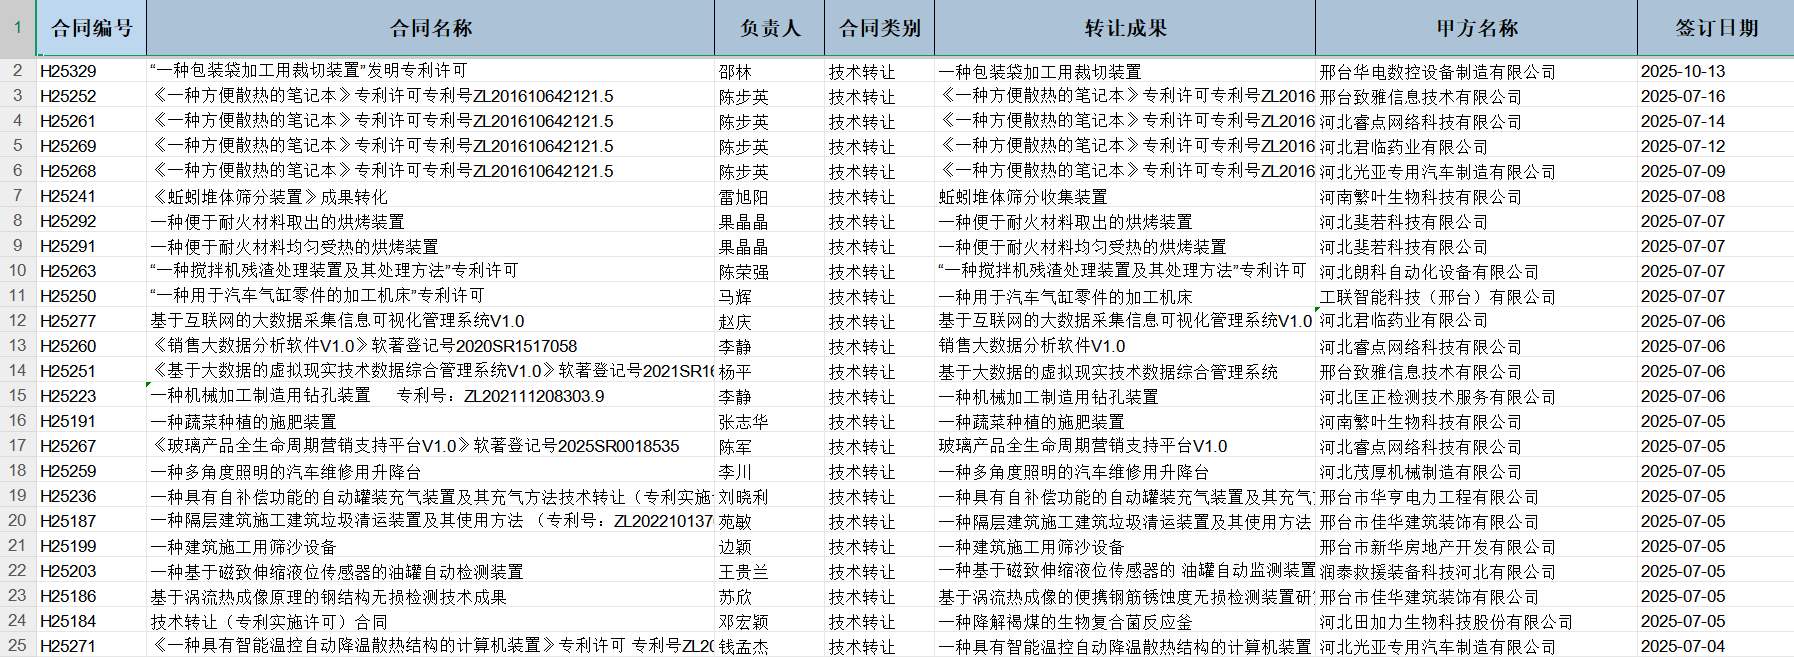Click contract number H25269

92,146
